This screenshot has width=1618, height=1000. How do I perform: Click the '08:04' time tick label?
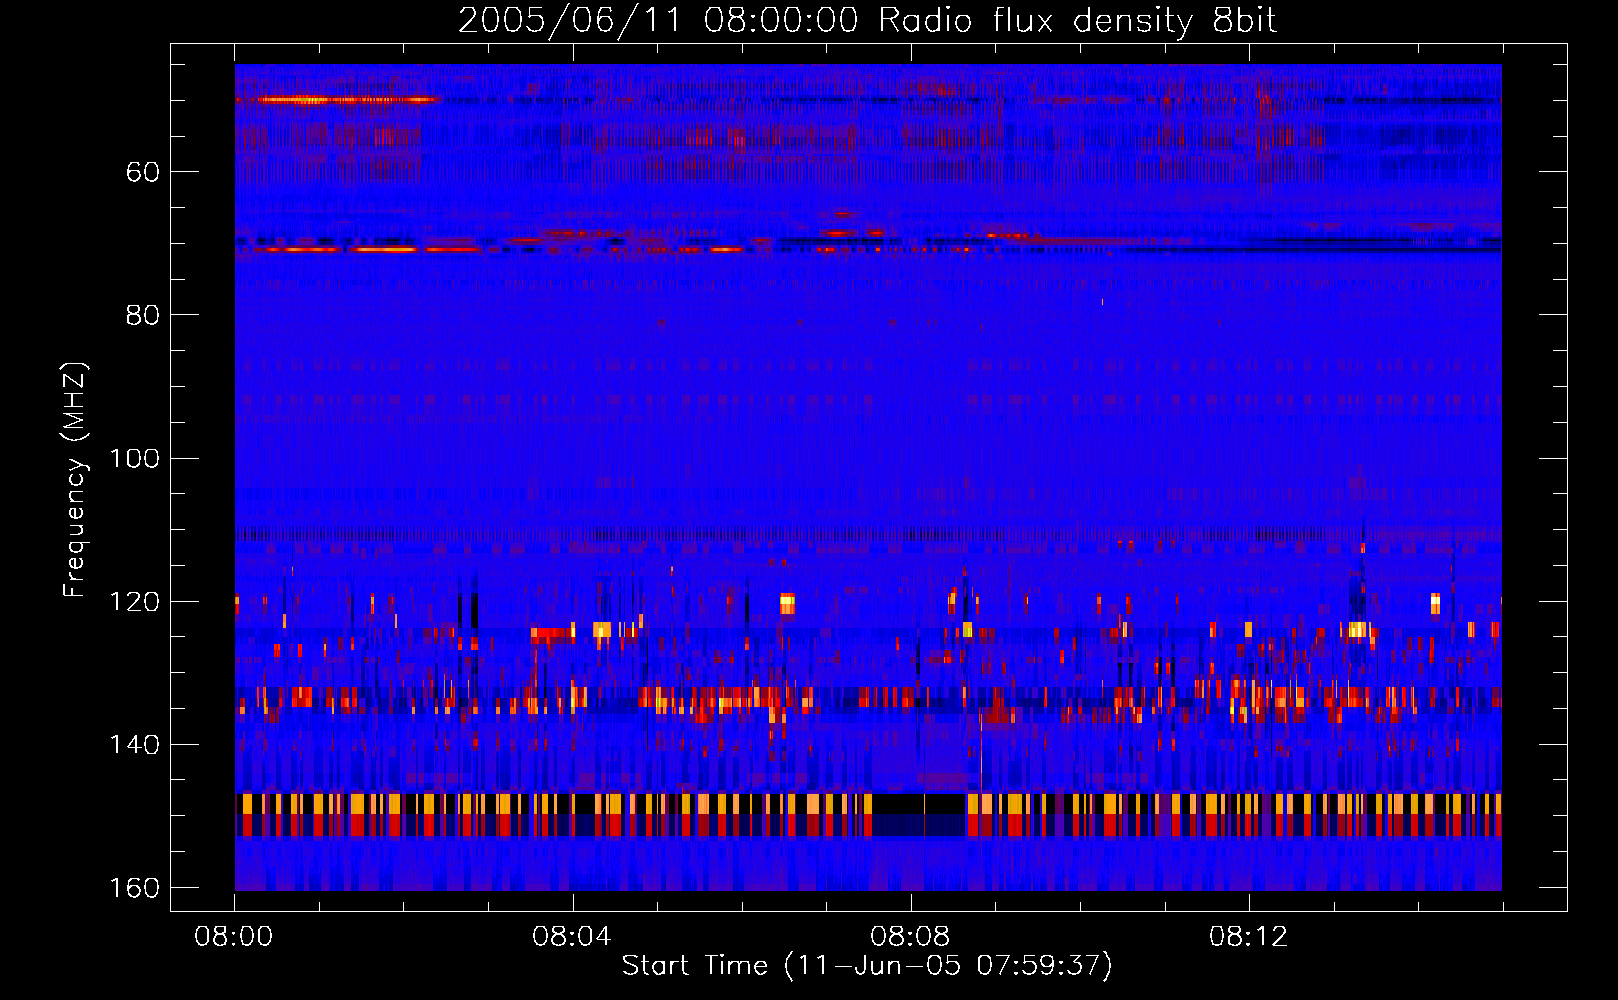(x=572, y=937)
